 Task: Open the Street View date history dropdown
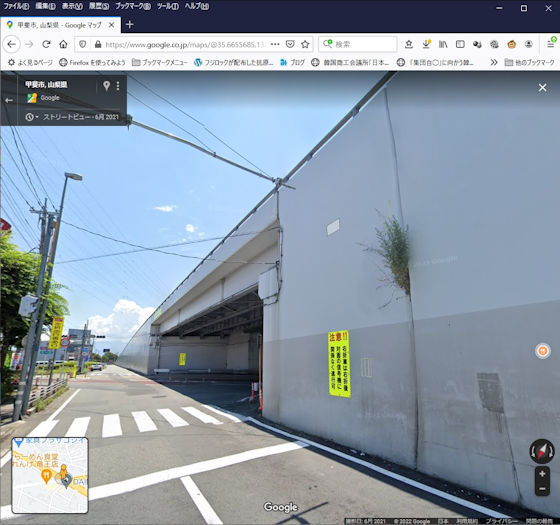coord(31,117)
